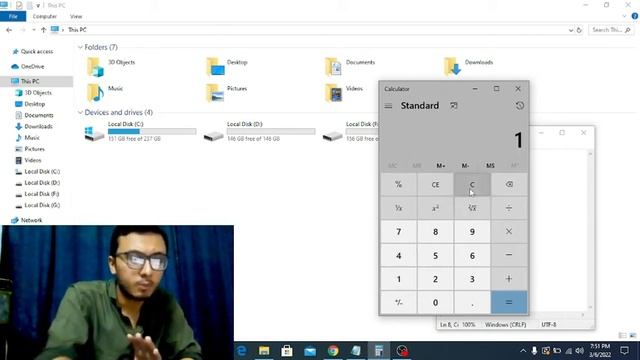Open the Computer ribbon tab
The image size is (640, 360).
44,16
